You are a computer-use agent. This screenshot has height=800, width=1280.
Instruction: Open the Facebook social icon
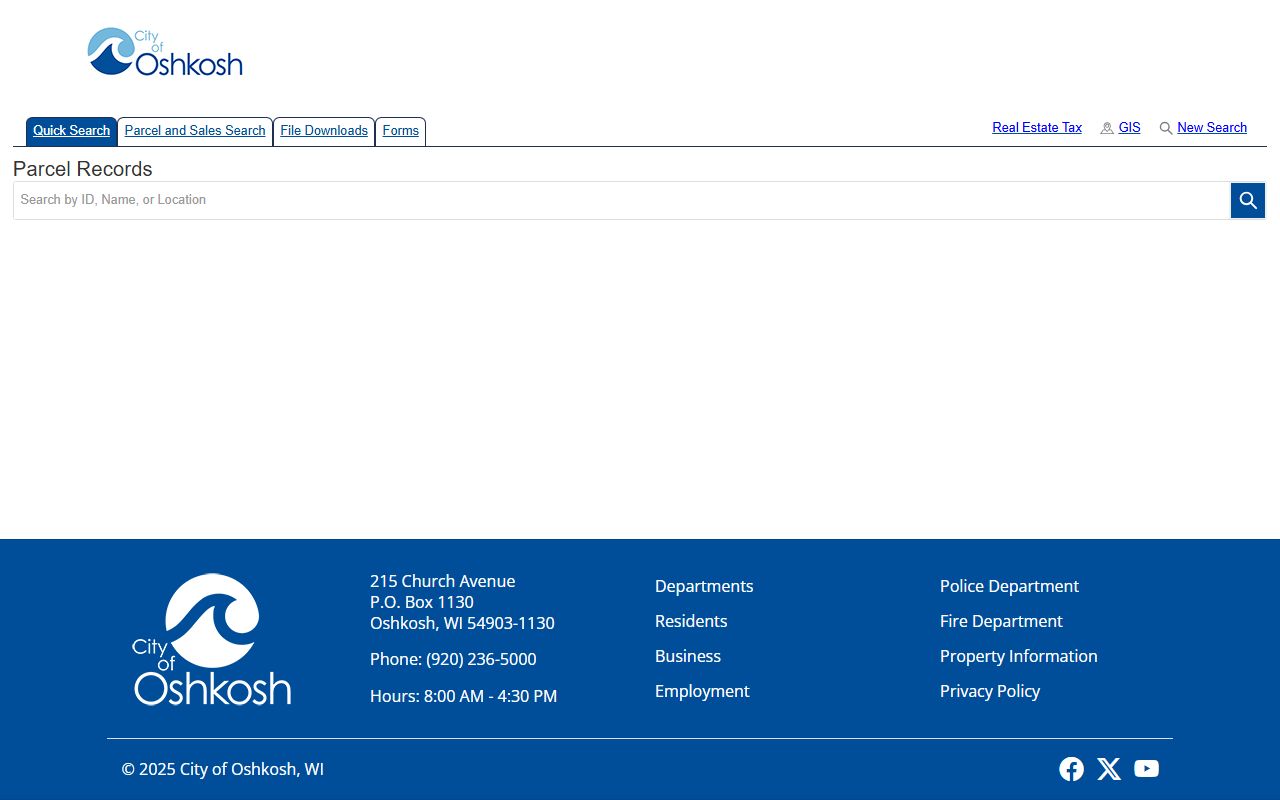point(1071,769)
